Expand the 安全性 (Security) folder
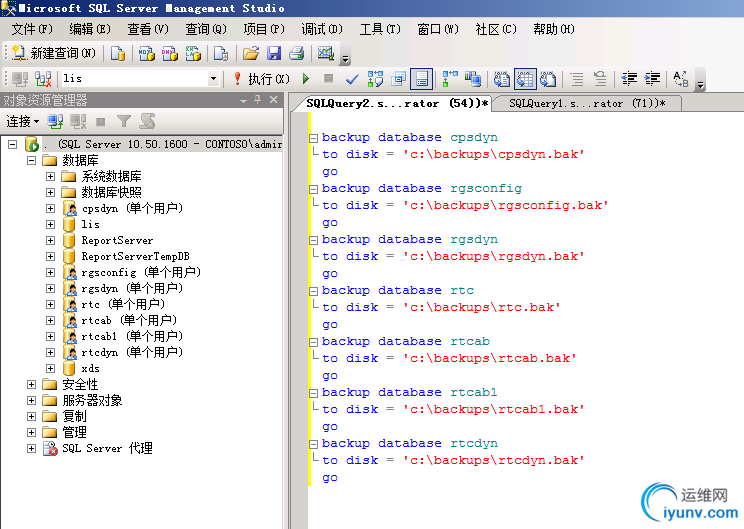Screen dimensions: 744x529 pos(31,384)
